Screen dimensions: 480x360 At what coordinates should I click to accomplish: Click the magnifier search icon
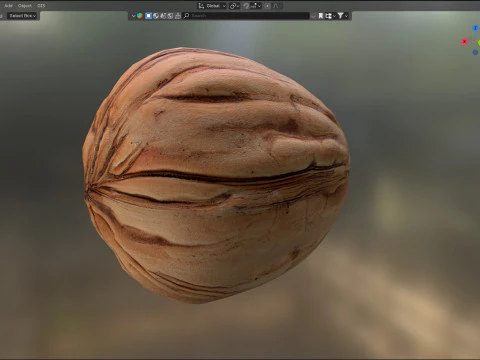187,16
